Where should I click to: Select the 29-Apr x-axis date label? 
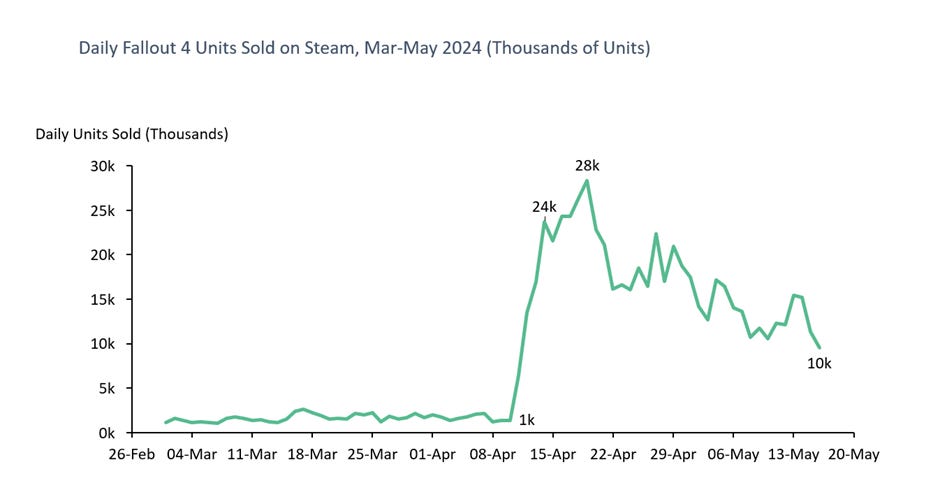tap(673, 456)
